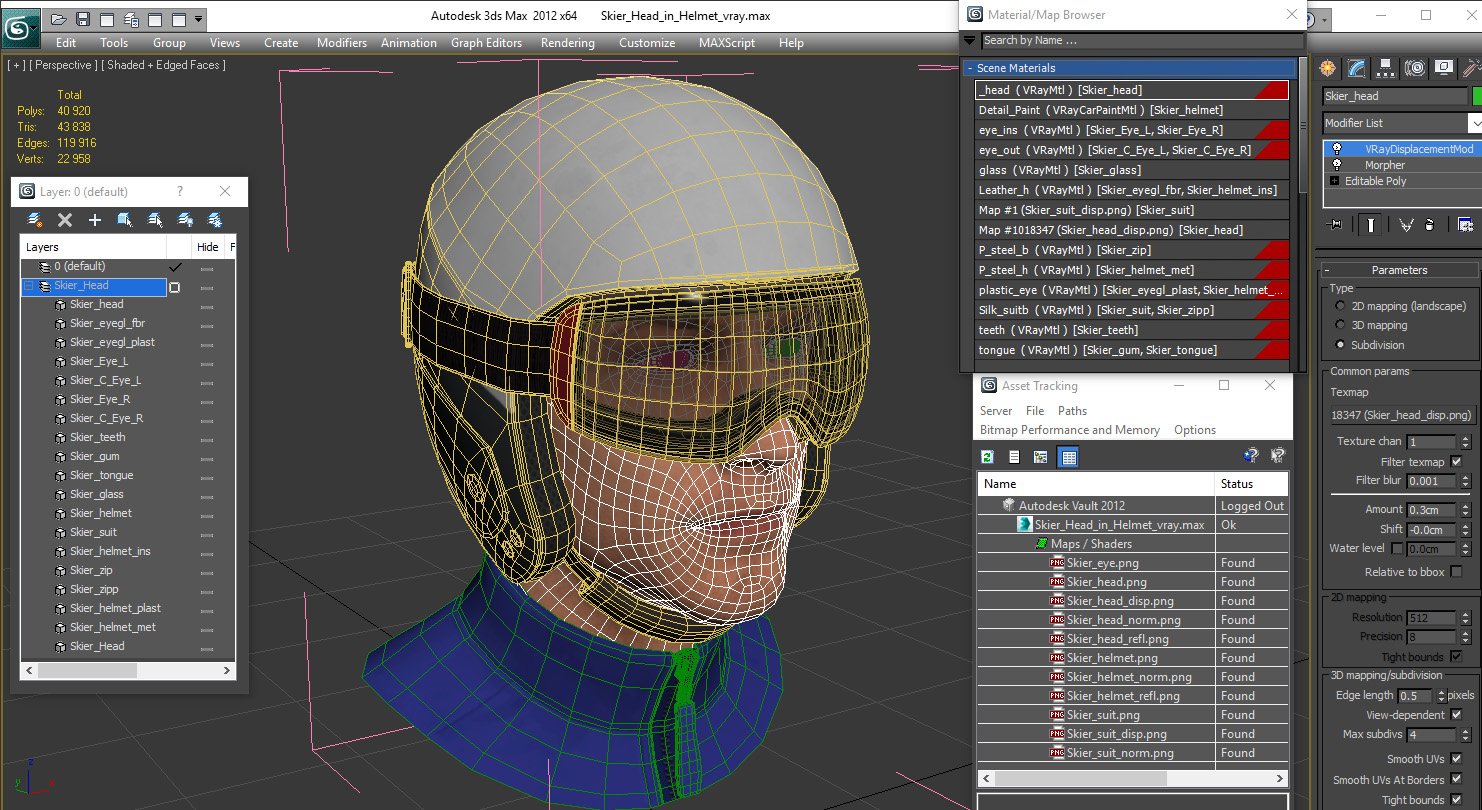1482x810 pixels.
Task: Collapse the Scene Materials group
Action: click(x=970, y=68)
